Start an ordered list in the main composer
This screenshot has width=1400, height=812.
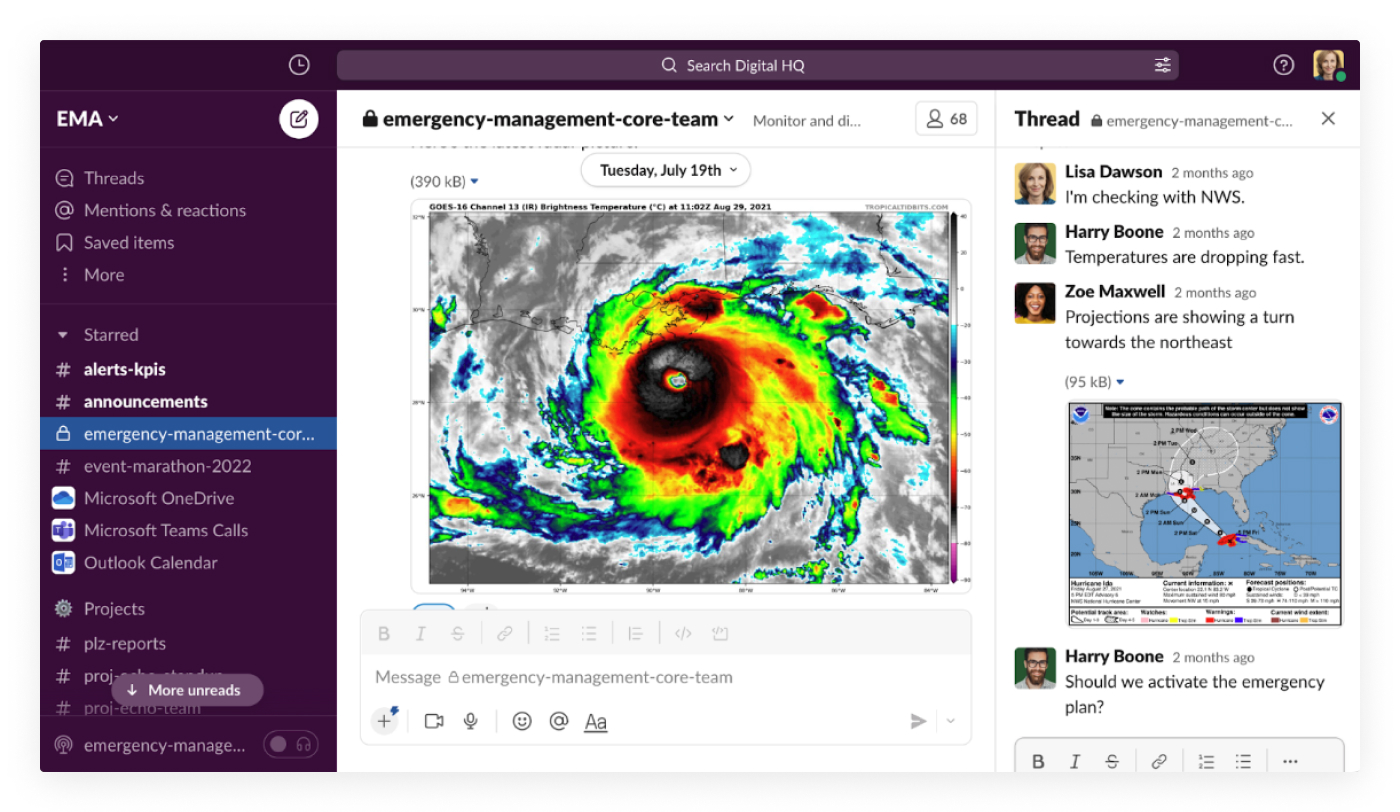[551, 633]
